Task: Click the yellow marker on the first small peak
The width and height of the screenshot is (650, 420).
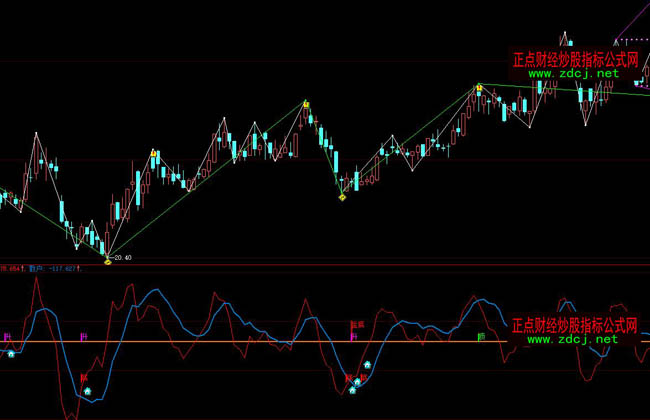Action: pos(153,154)
